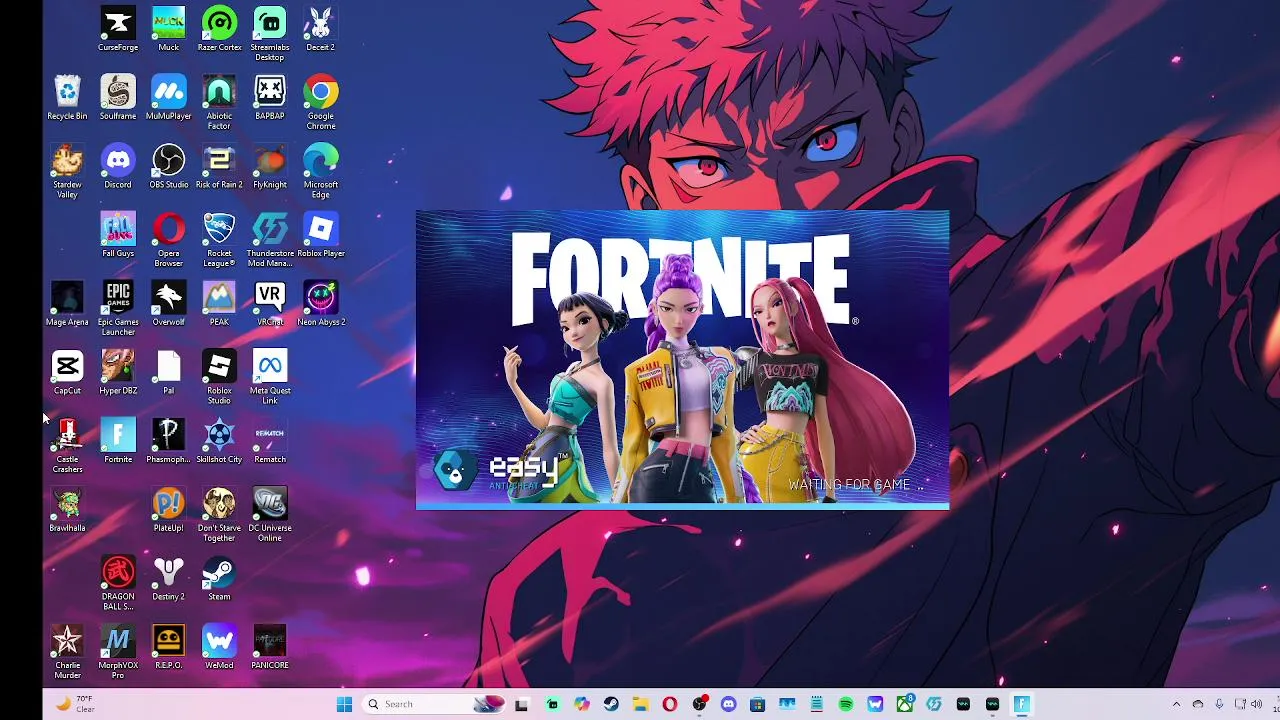This screenshot has width=1280, height=720.
Task: Launch Rematch desktop icon
Action: pos(270,441)
